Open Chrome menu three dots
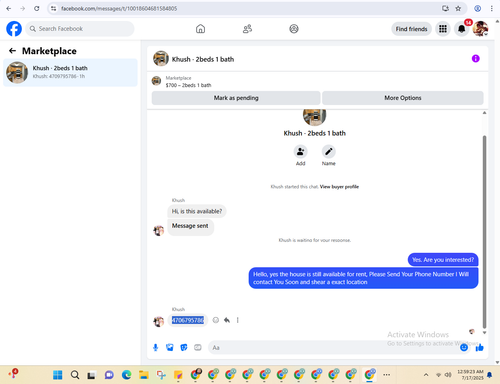The height and width of the screenshot is (384, 500). click(x=492, y=8)
